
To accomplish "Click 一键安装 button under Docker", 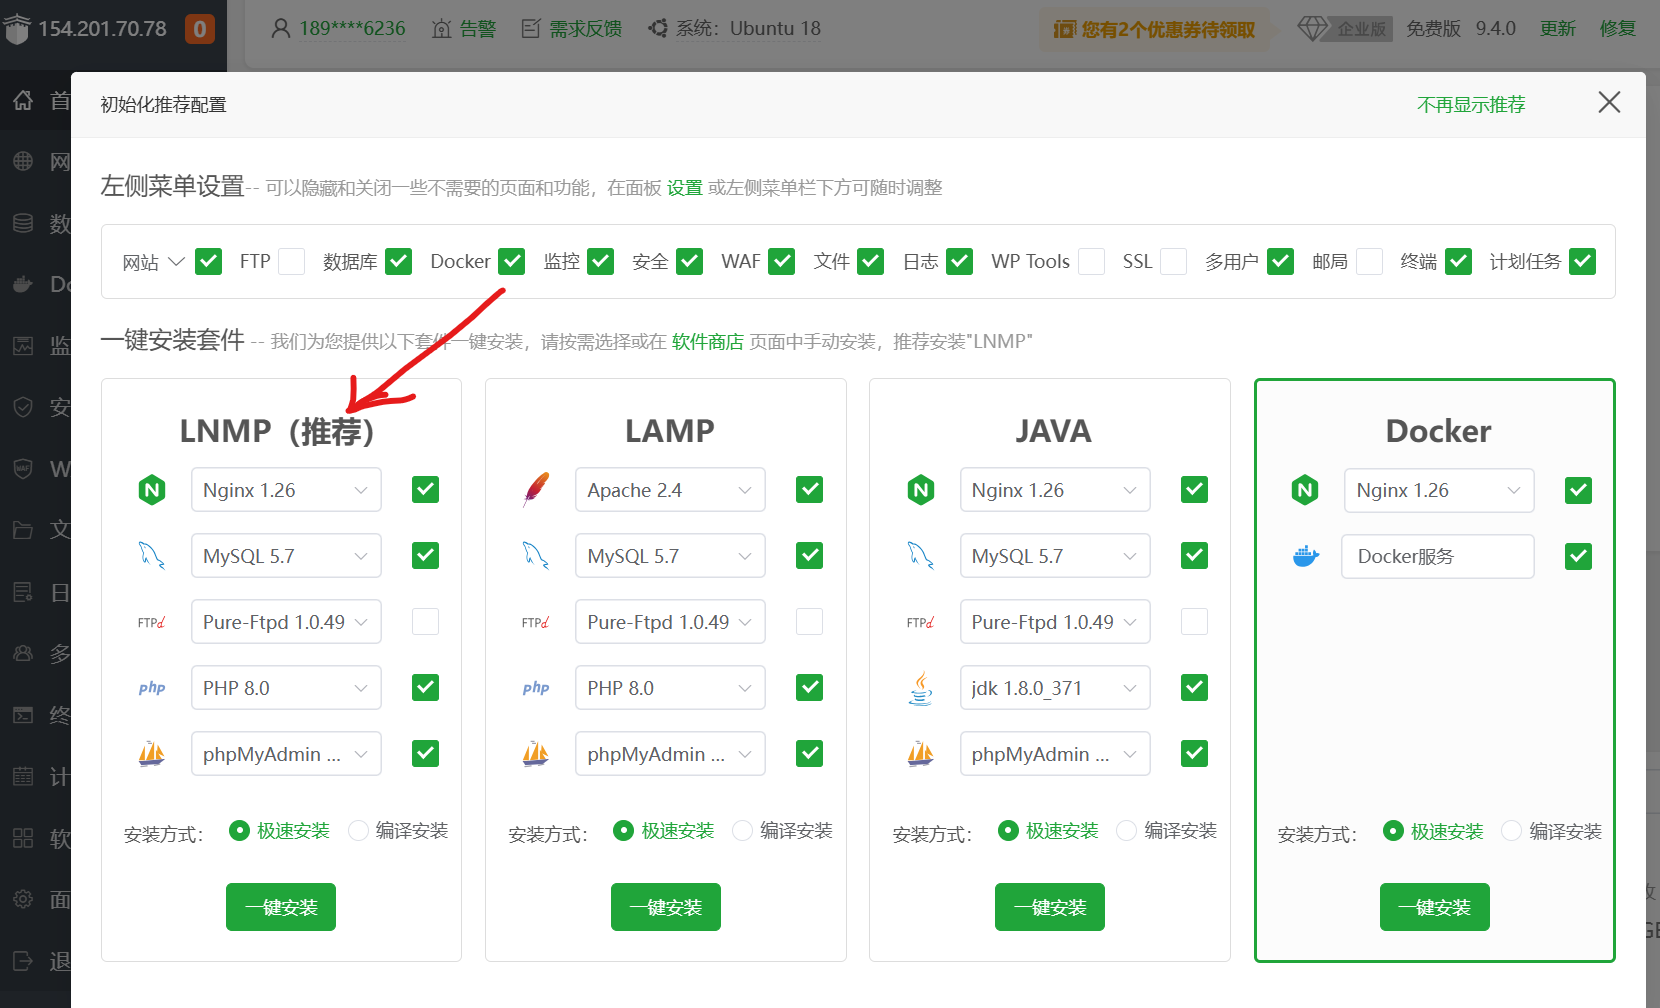I will [x=1434, y=907].
